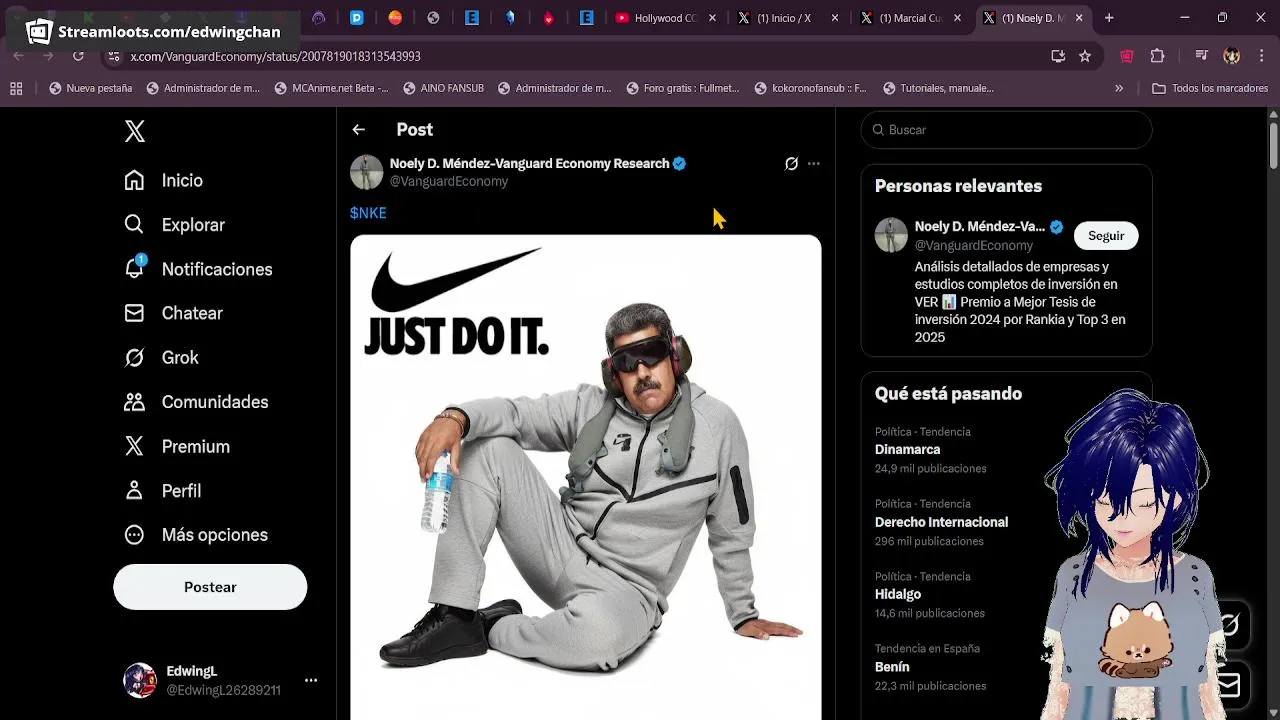Open the kokoronofansub bookmark
The height and width of the screenshot is (720, 1280).
(810, 88)
